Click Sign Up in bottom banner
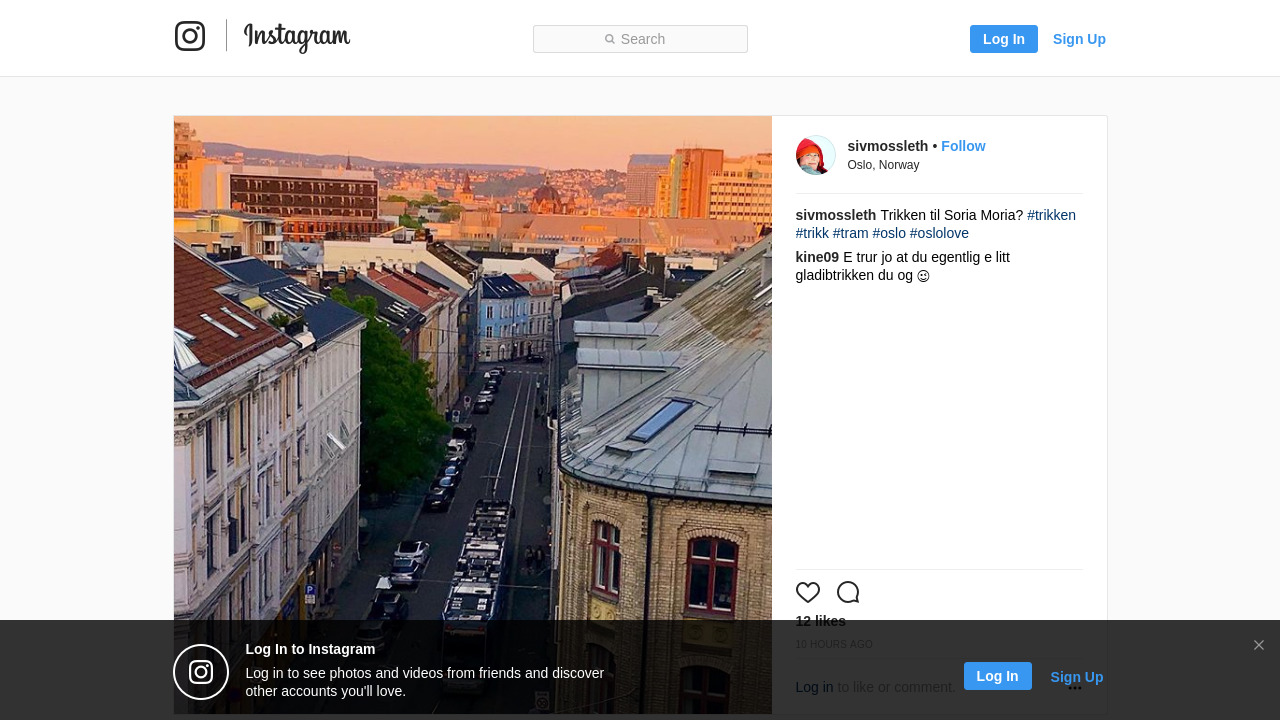This screenshot has width=1280, height=720. [x=1076, y=677]
